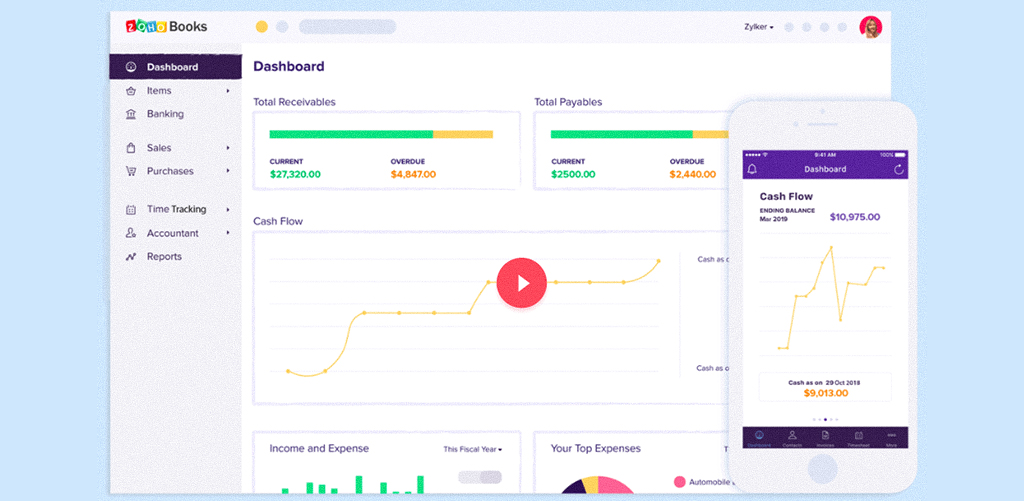Select Dashboard in the sidebar
Screen dimensions: 1024x501
(172, 67)
